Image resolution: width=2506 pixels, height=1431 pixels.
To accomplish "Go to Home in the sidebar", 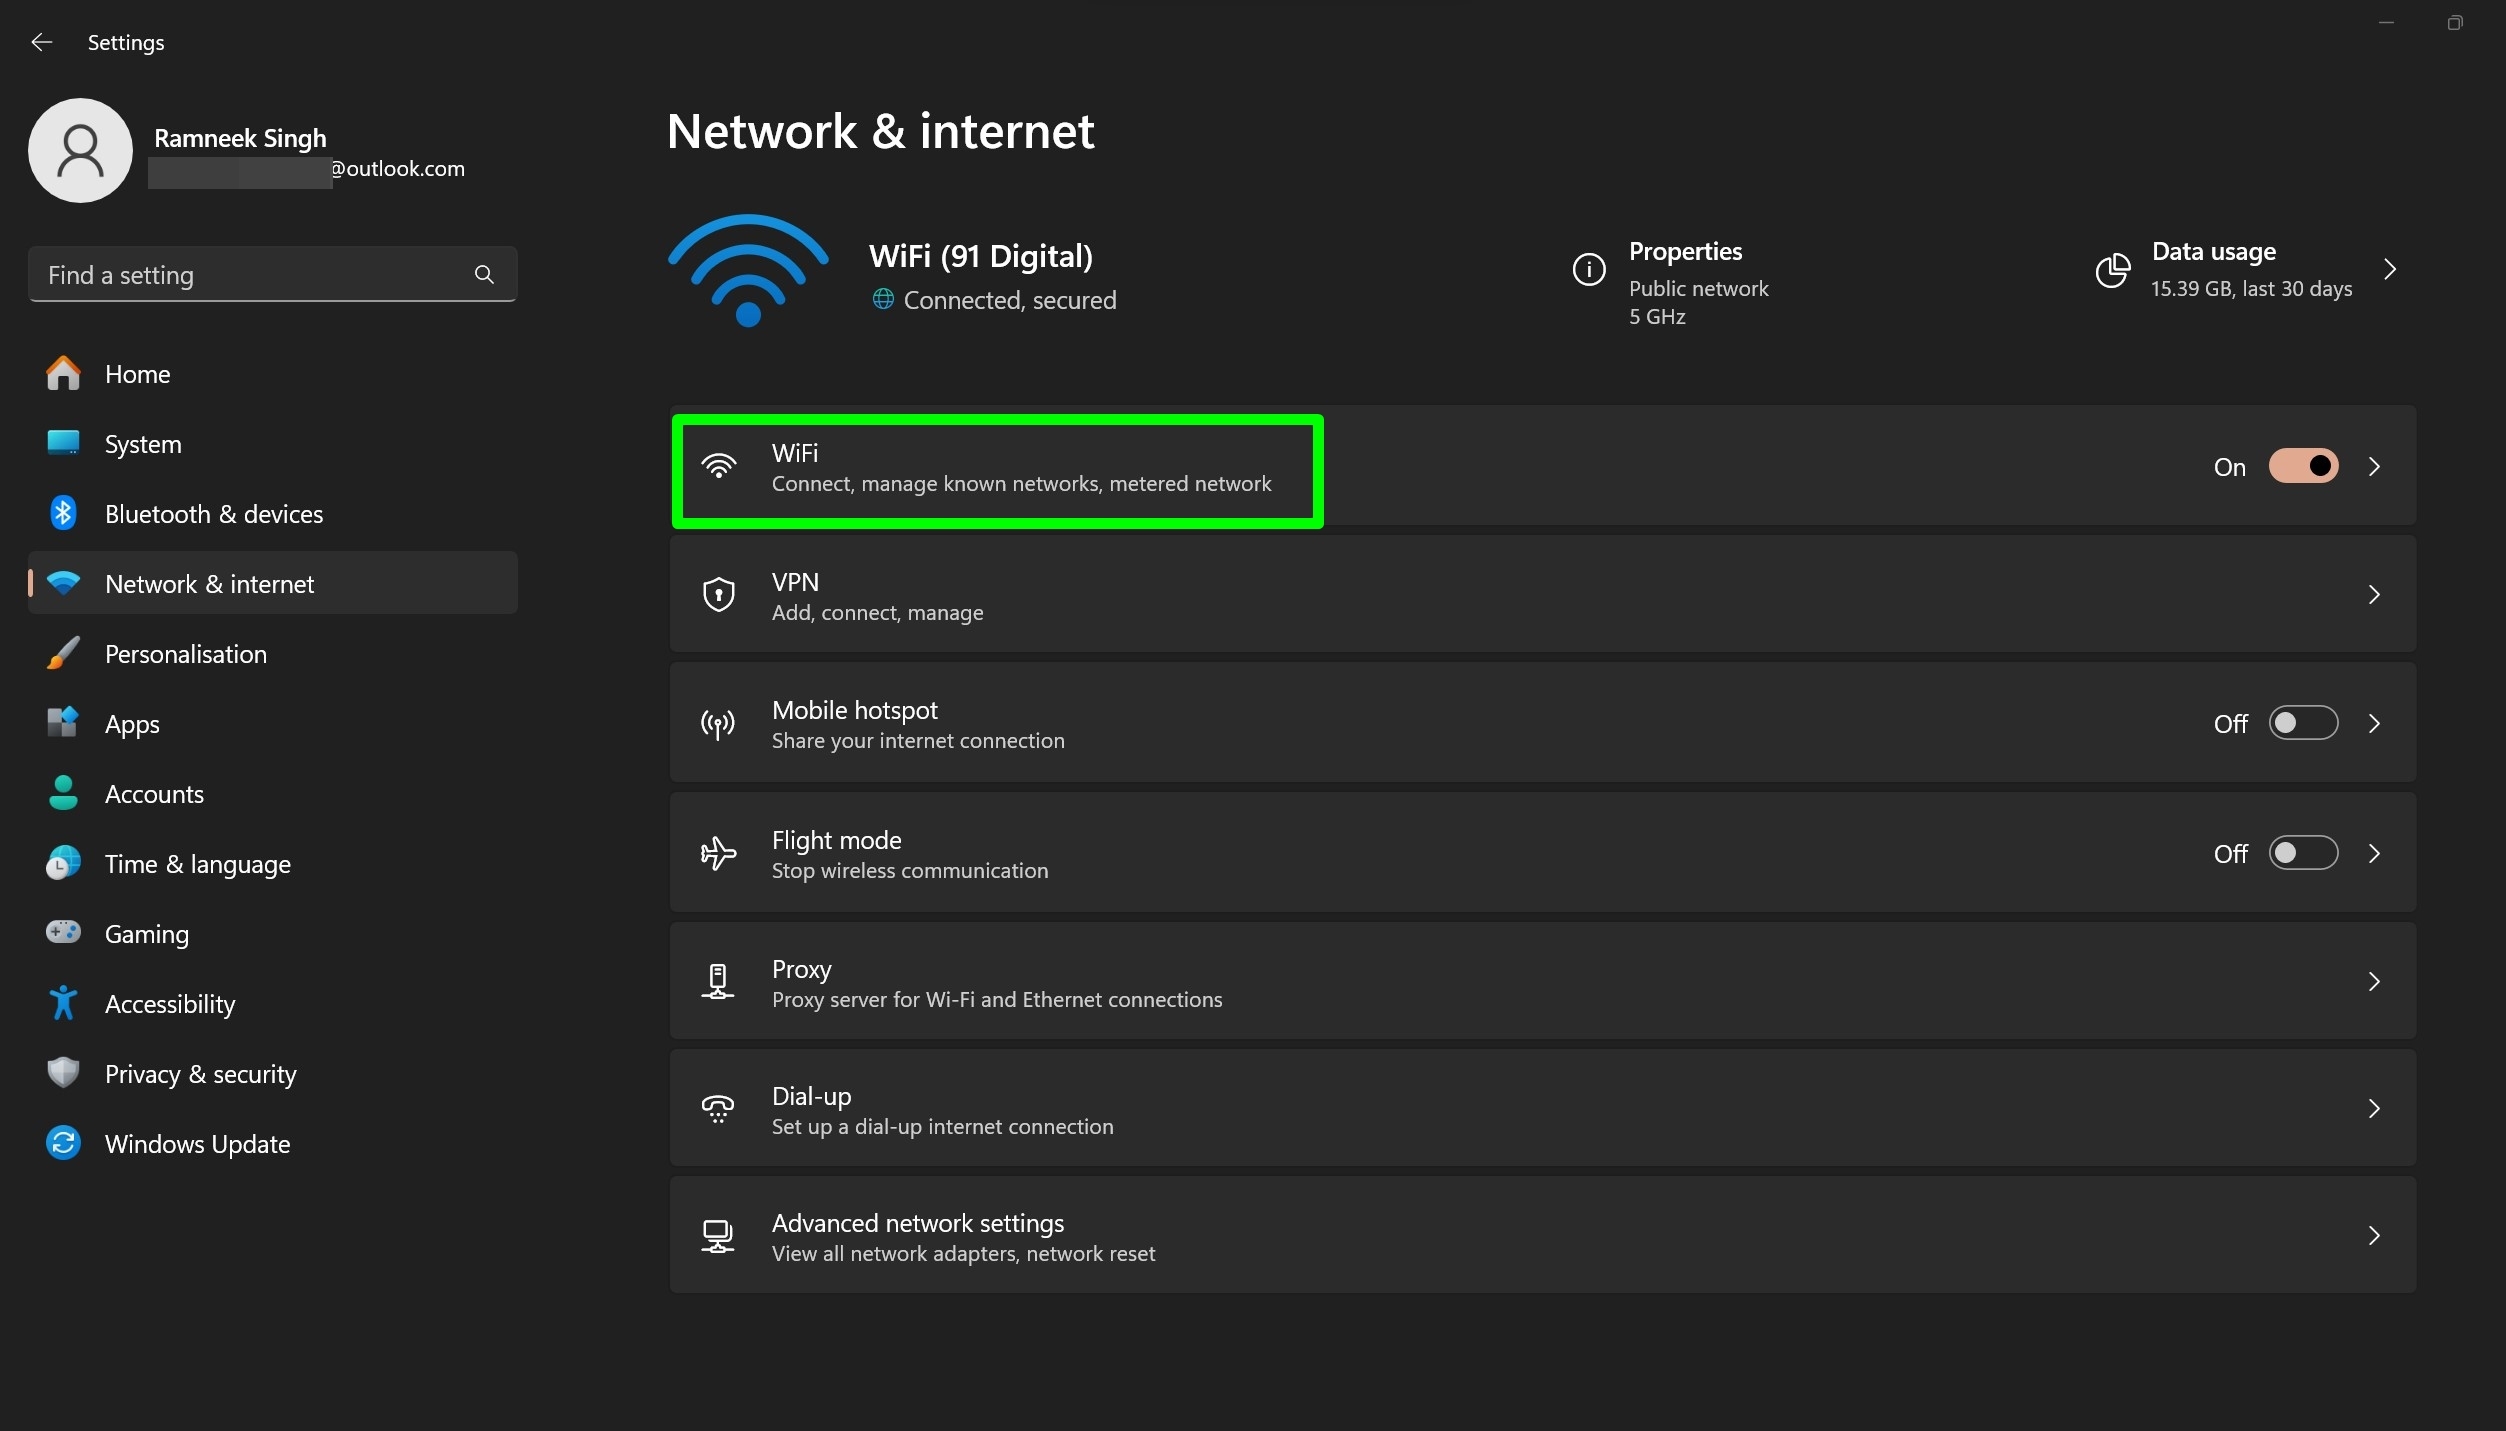I will pos(272,373).
